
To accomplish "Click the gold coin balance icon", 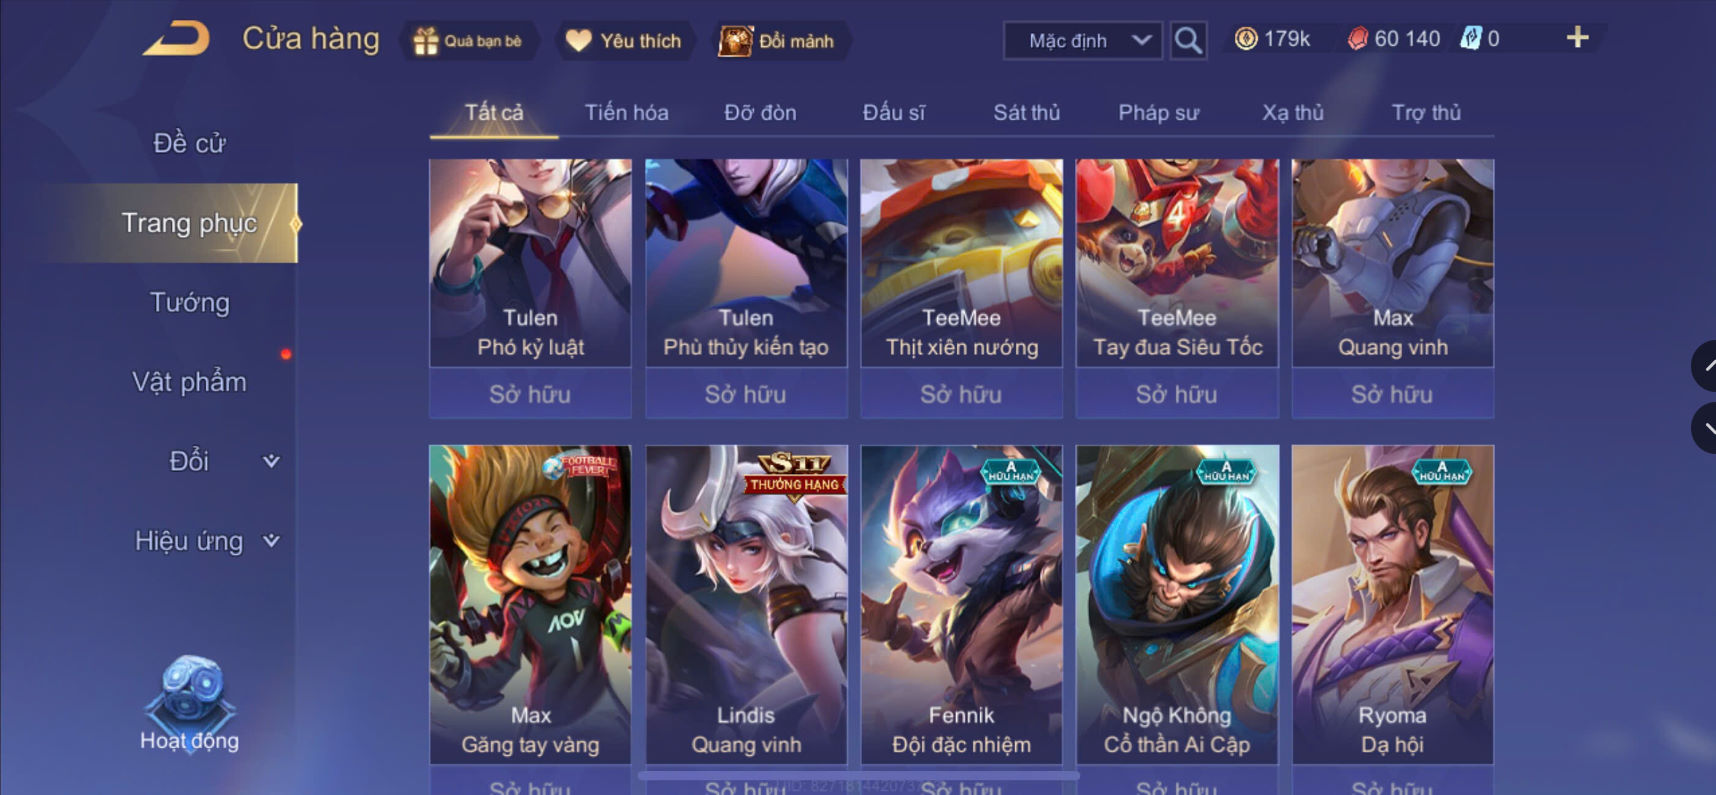I will pyautogui.click(x=1246, y=39).
